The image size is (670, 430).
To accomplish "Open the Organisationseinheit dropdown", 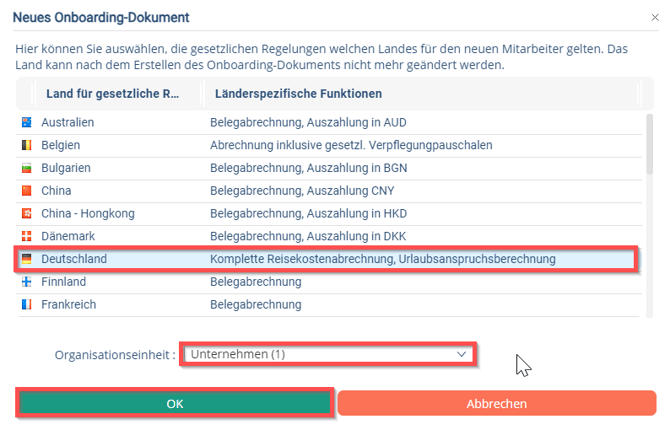I will (x=328, y=354).
